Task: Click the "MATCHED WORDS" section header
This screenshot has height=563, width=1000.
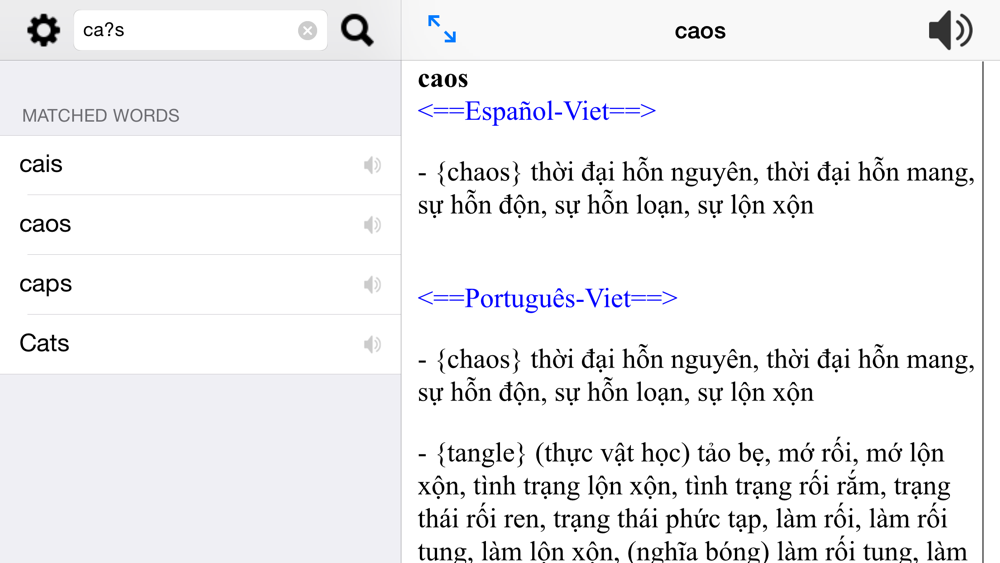Action: [101, 116]
